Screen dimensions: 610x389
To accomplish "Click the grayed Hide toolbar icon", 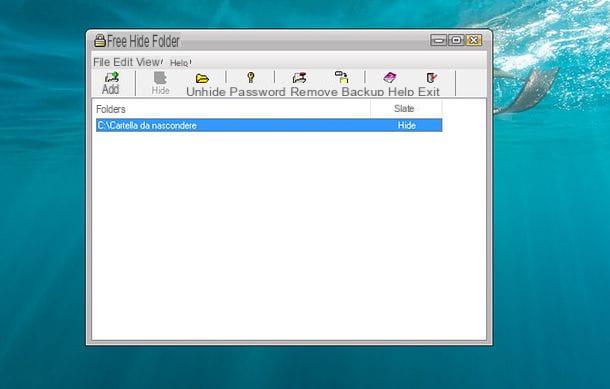I will coord(160,78).
